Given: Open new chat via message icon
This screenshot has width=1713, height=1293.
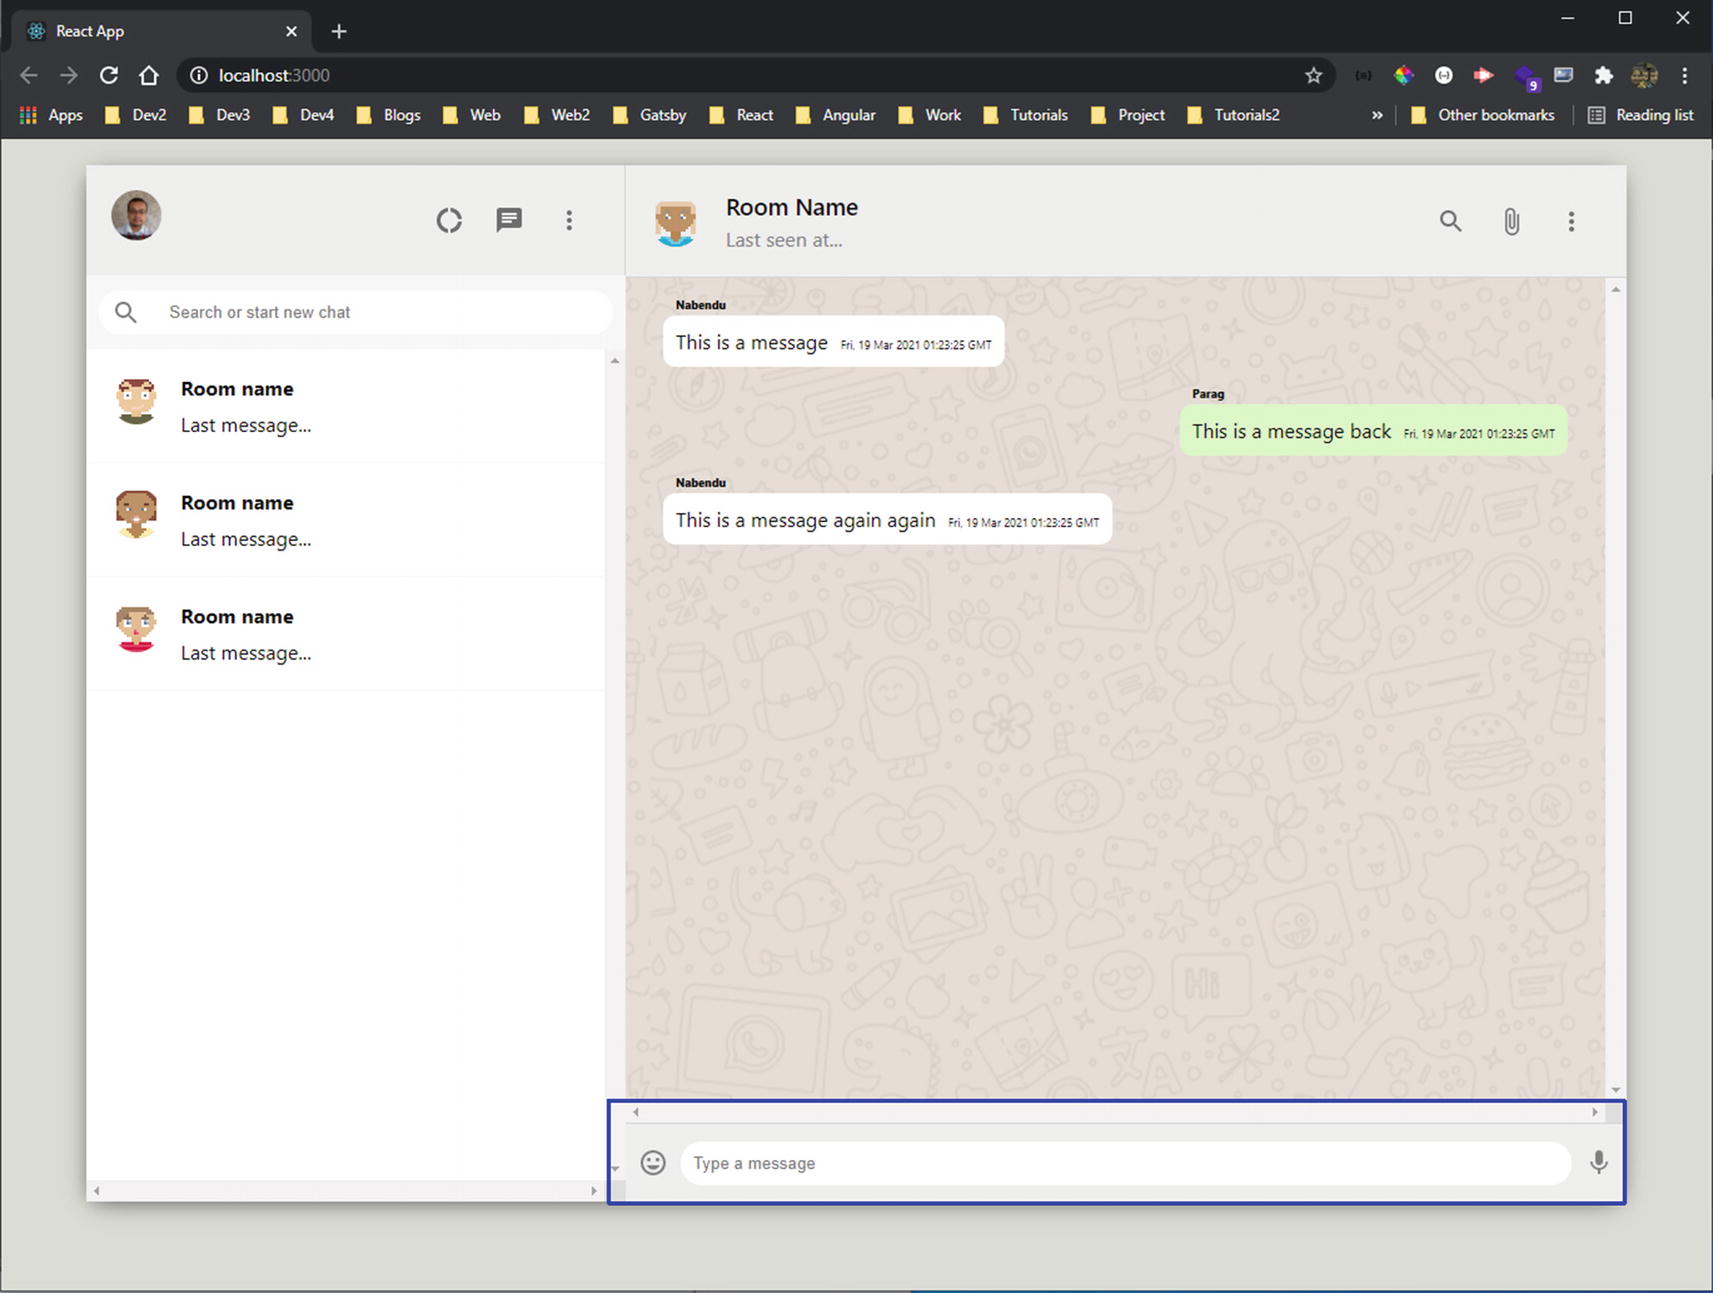Looking at the screenshot, I should [509, 220].
